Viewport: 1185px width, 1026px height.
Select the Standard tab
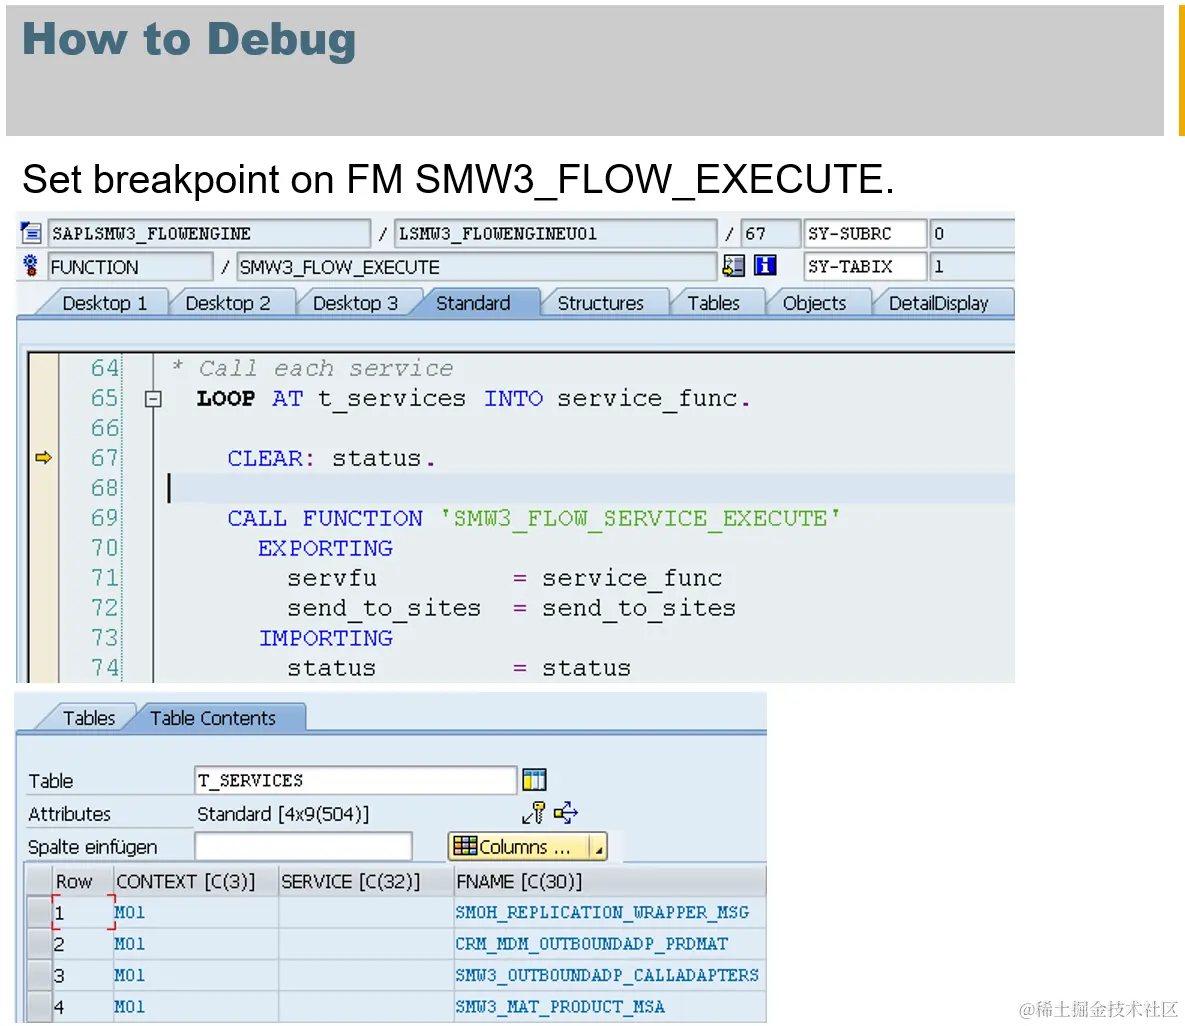click(x=473, y=303)
